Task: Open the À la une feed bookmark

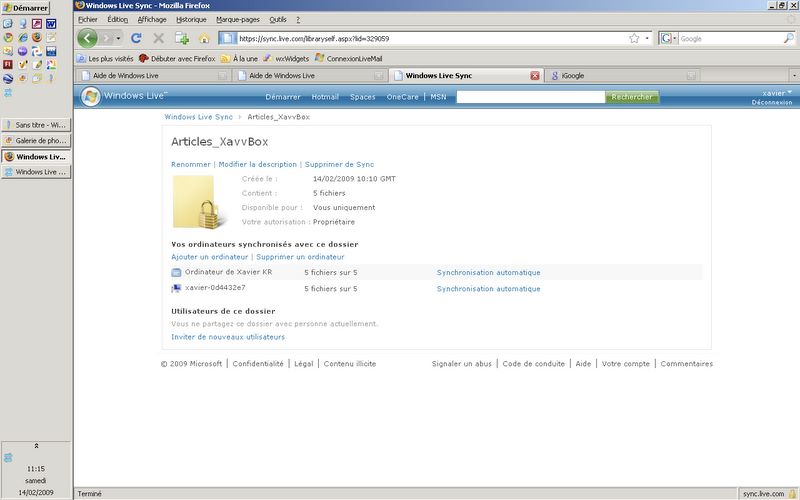Action: 239,59
